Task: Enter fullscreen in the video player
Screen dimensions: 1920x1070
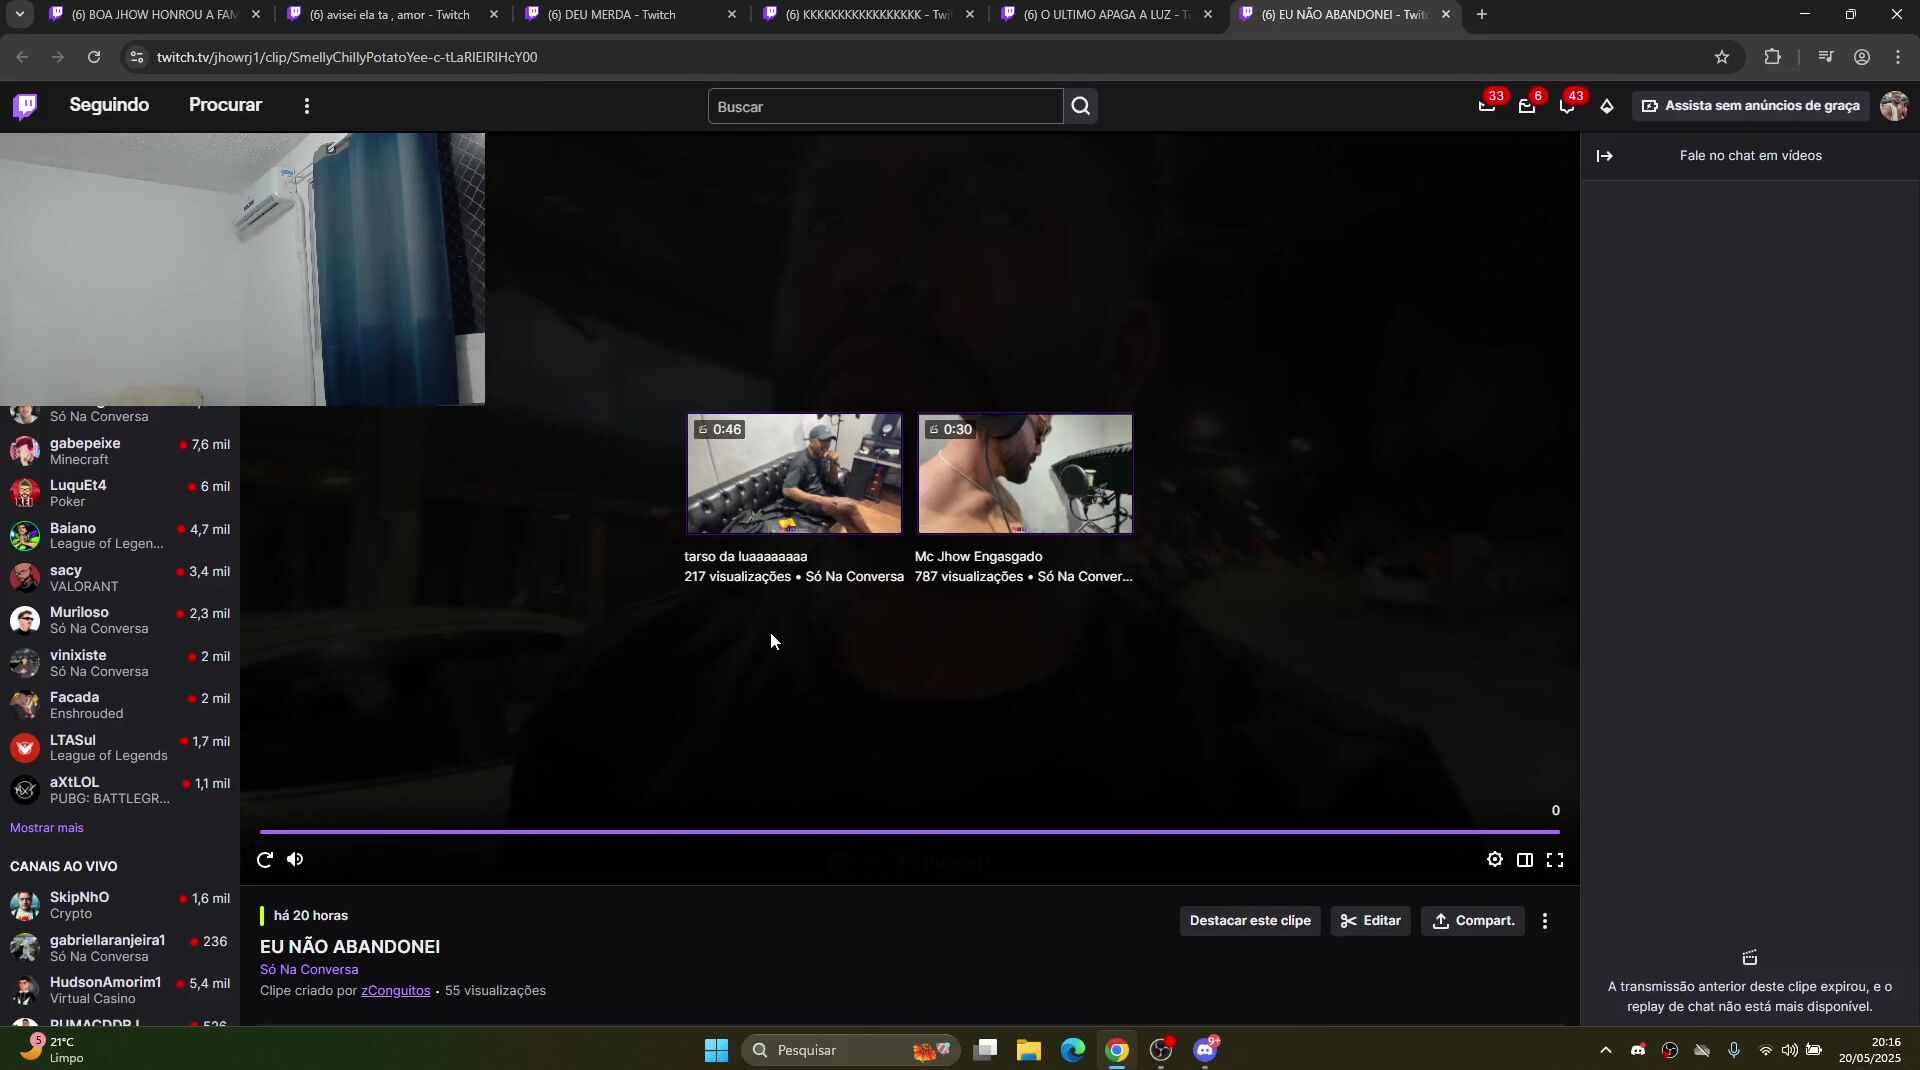Action: point(1555,860)
